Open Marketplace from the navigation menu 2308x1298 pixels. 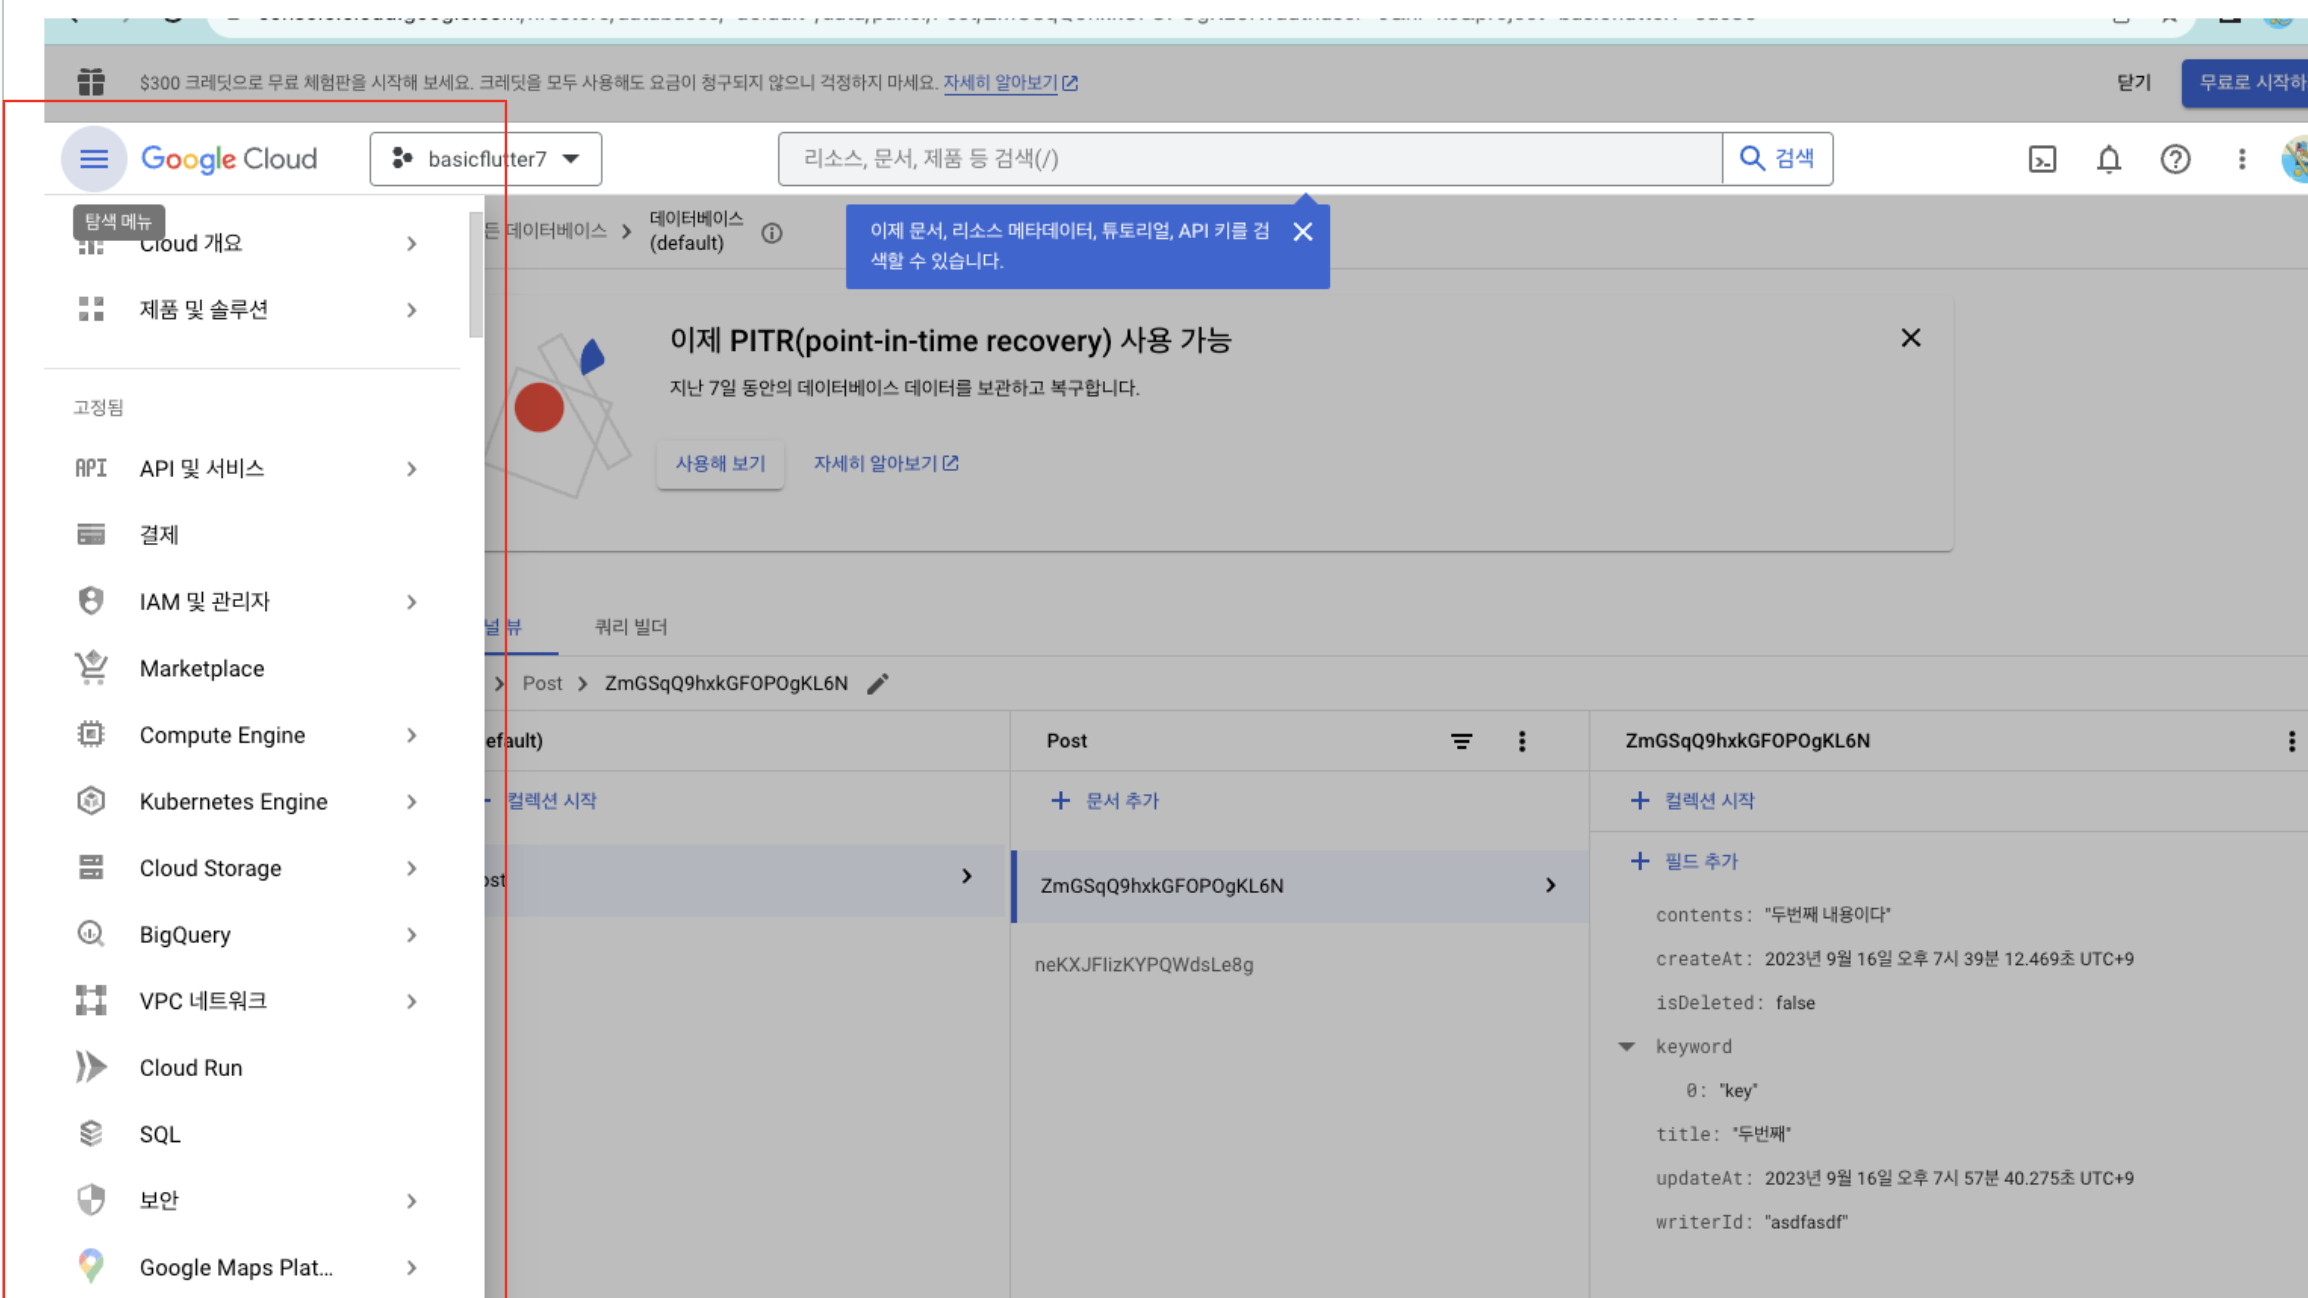pyautogui.click(x=202, y=668)
